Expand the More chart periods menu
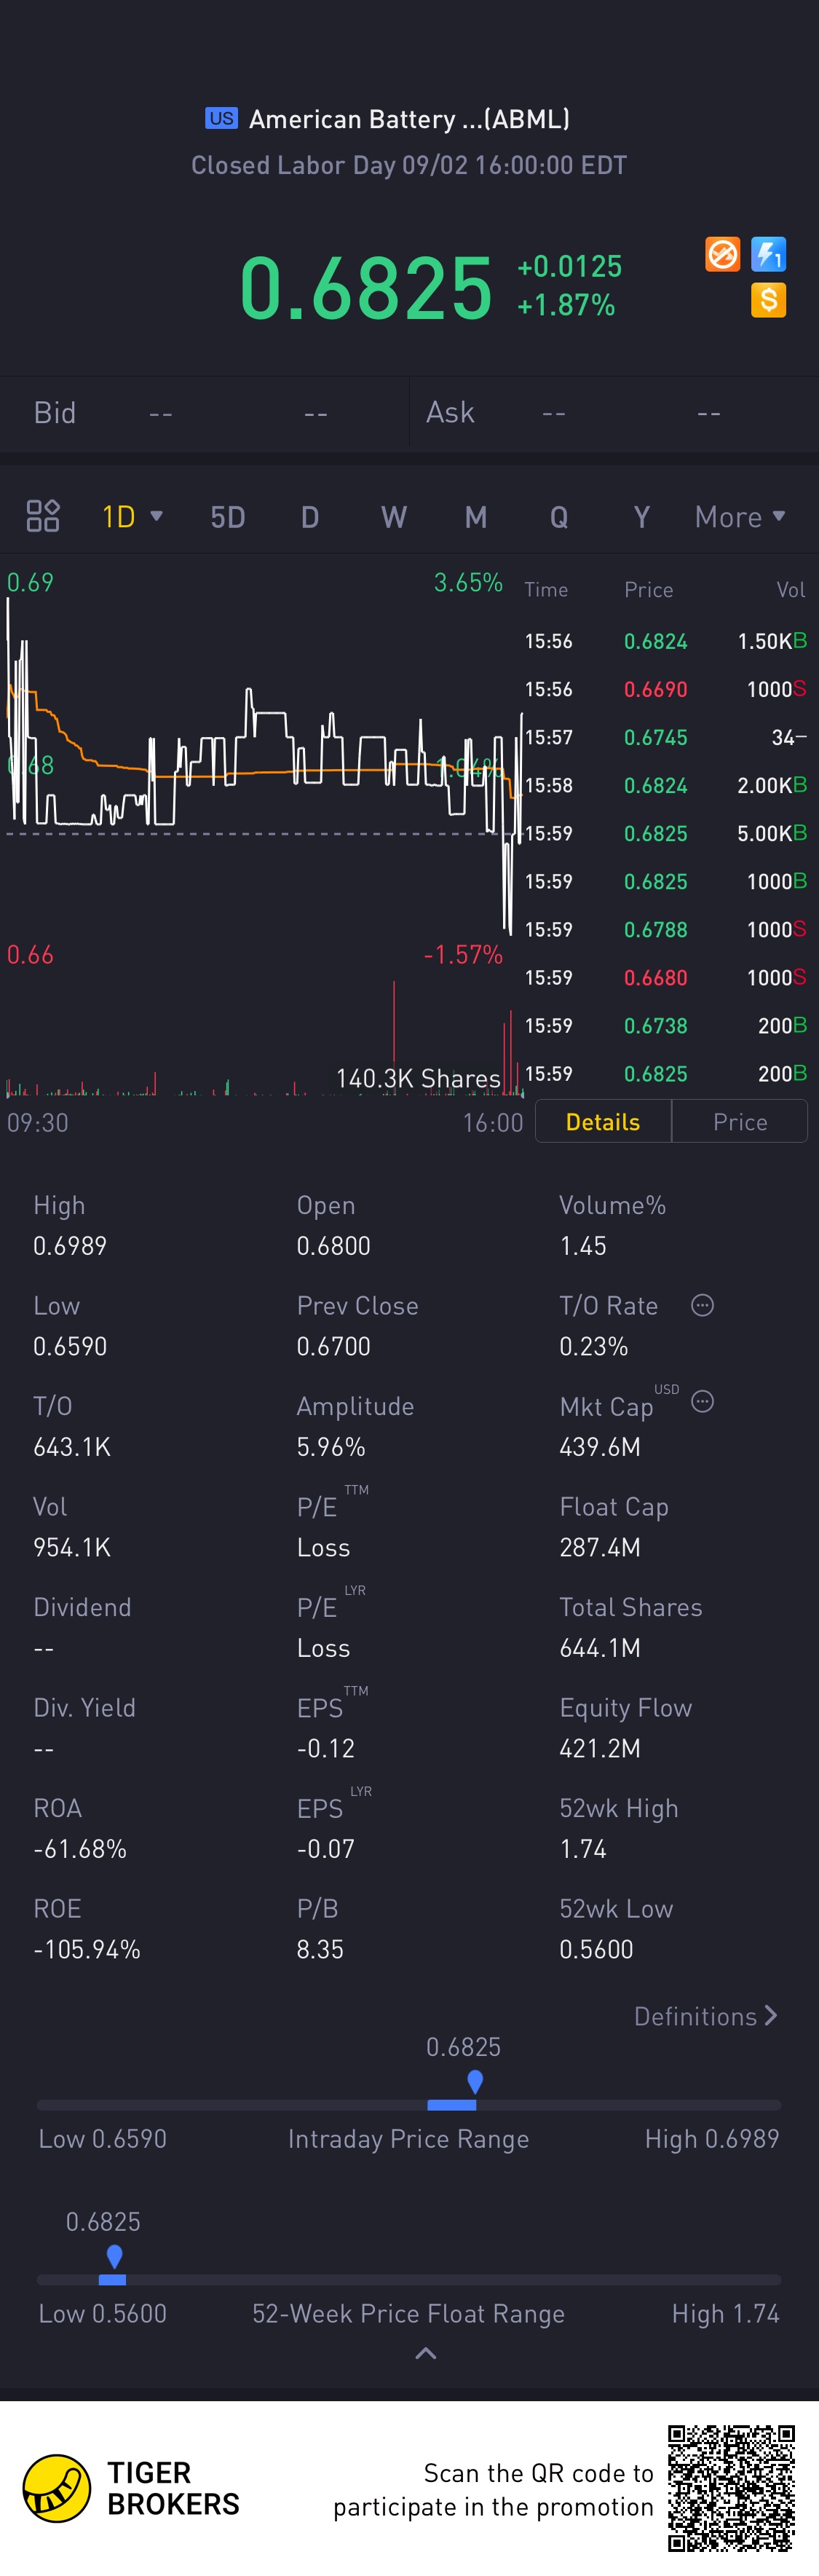 (x=740, y=516)
